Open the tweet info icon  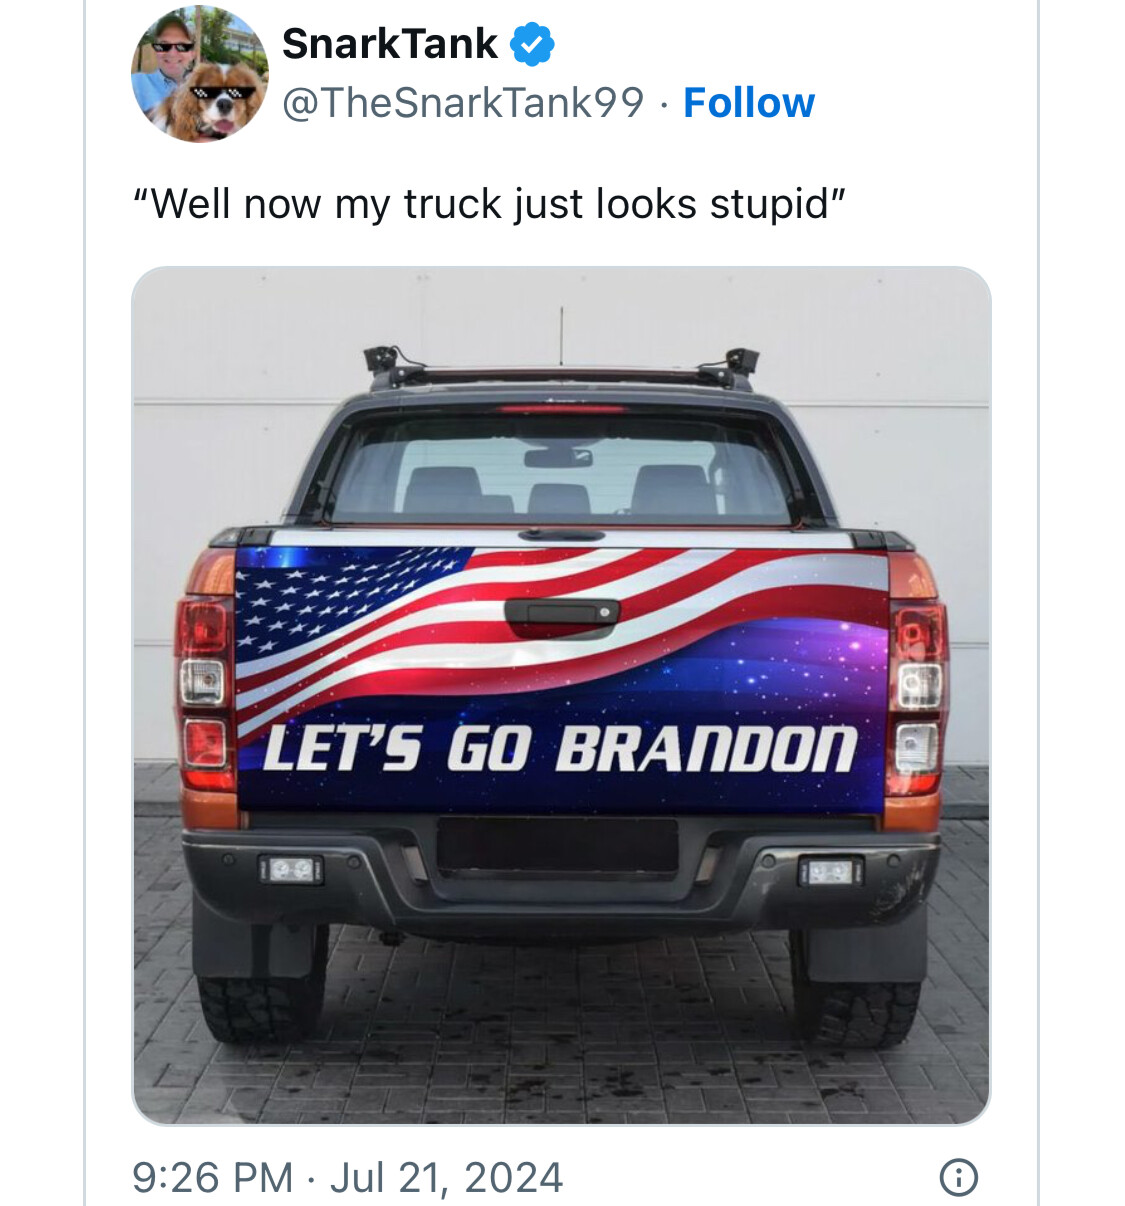[x=958, y=1176]
